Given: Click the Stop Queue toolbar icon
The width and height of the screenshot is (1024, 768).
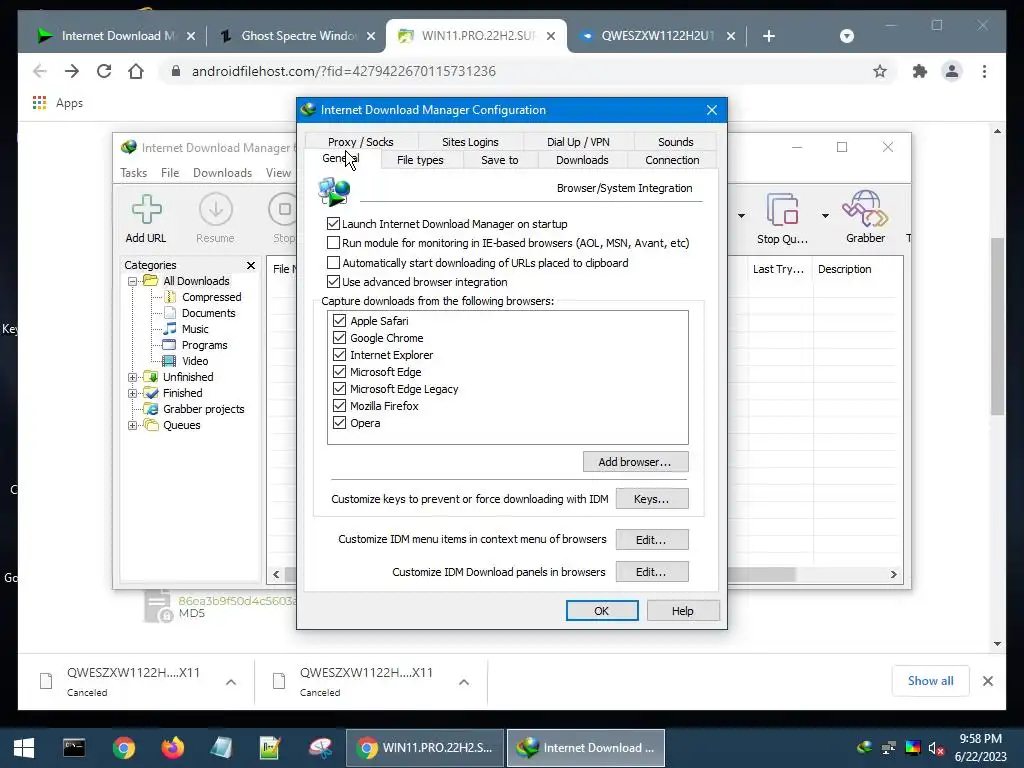Looking at the screenshot, I should (x=782, y=217).
